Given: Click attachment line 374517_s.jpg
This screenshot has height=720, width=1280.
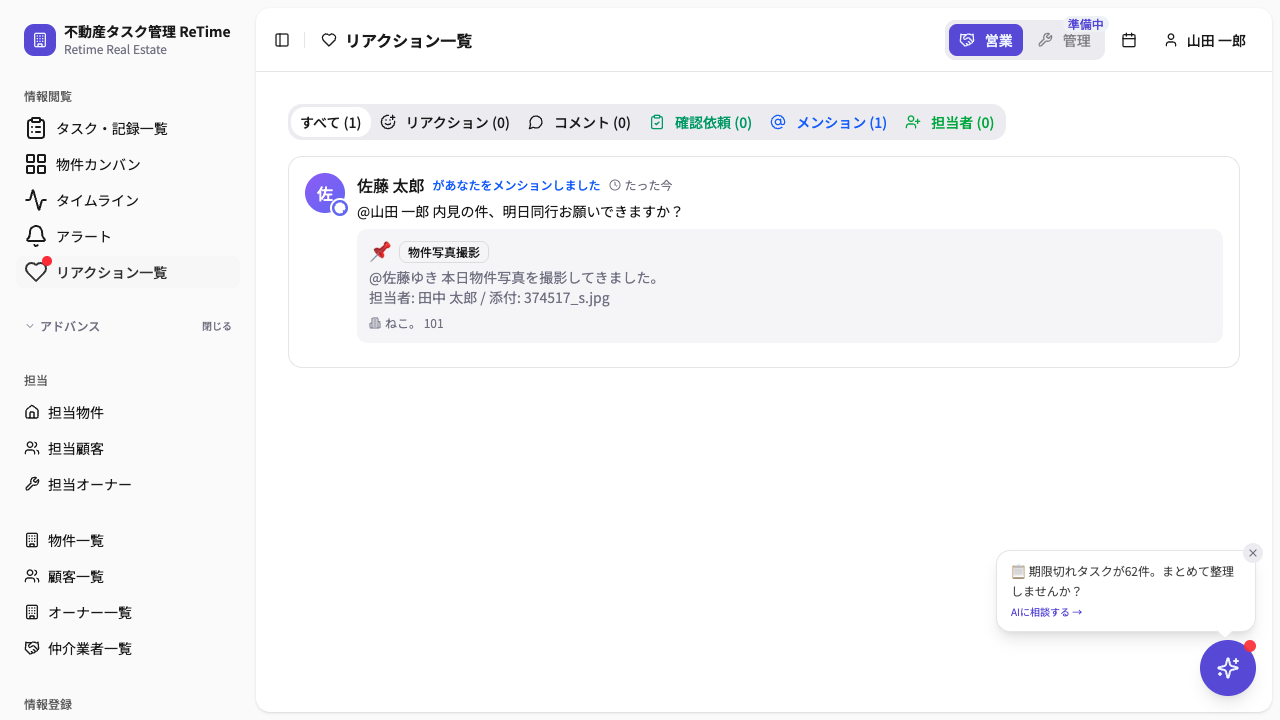Looking at the screenshot, I should point(489,297).
